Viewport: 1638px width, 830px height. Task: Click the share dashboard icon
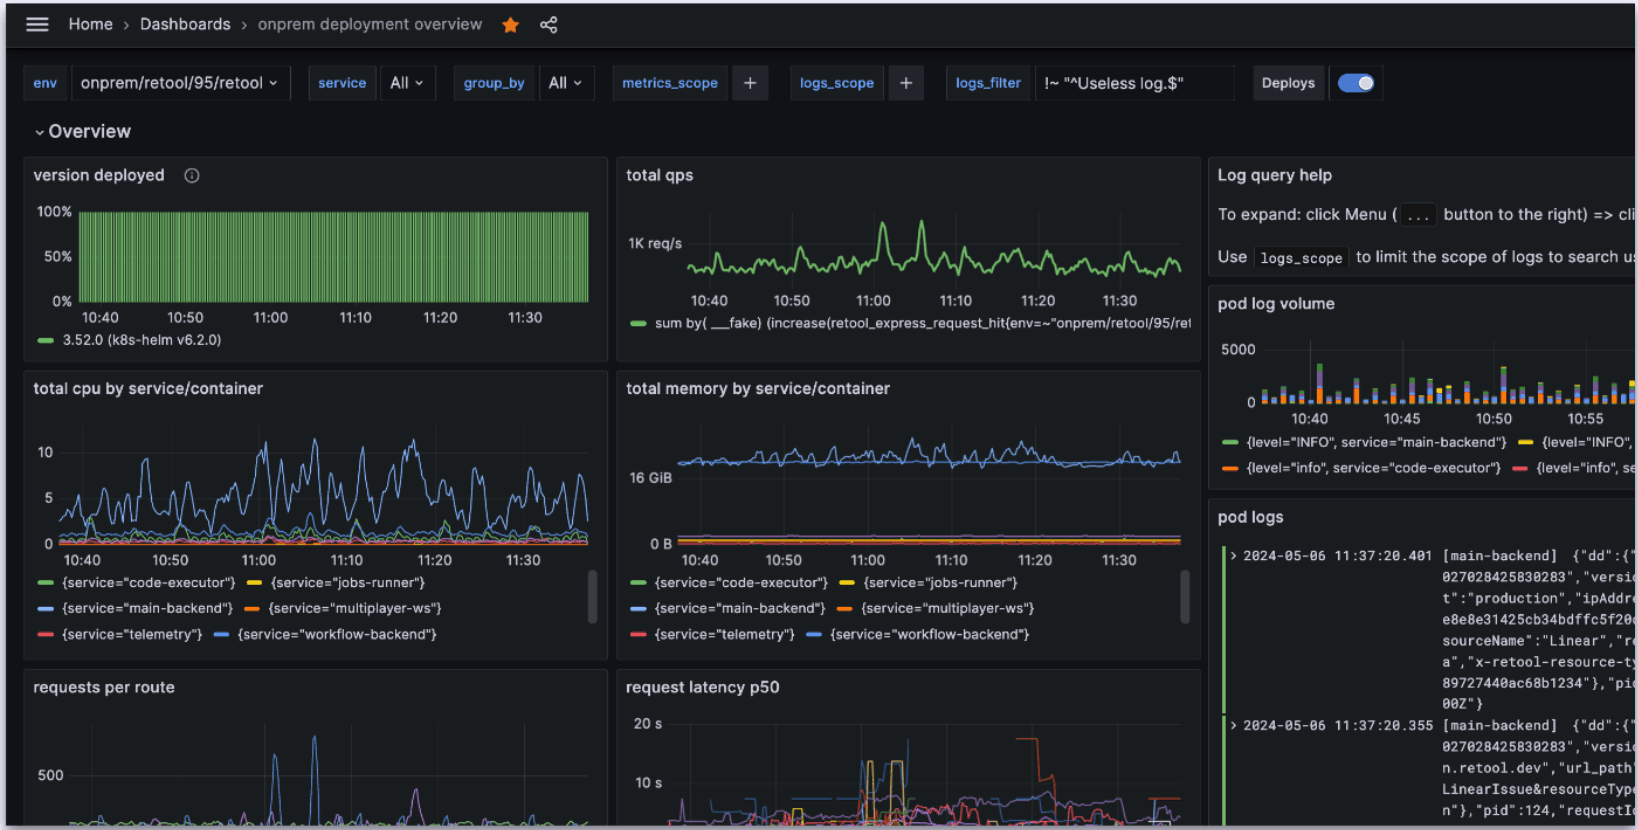pos(548,25)
